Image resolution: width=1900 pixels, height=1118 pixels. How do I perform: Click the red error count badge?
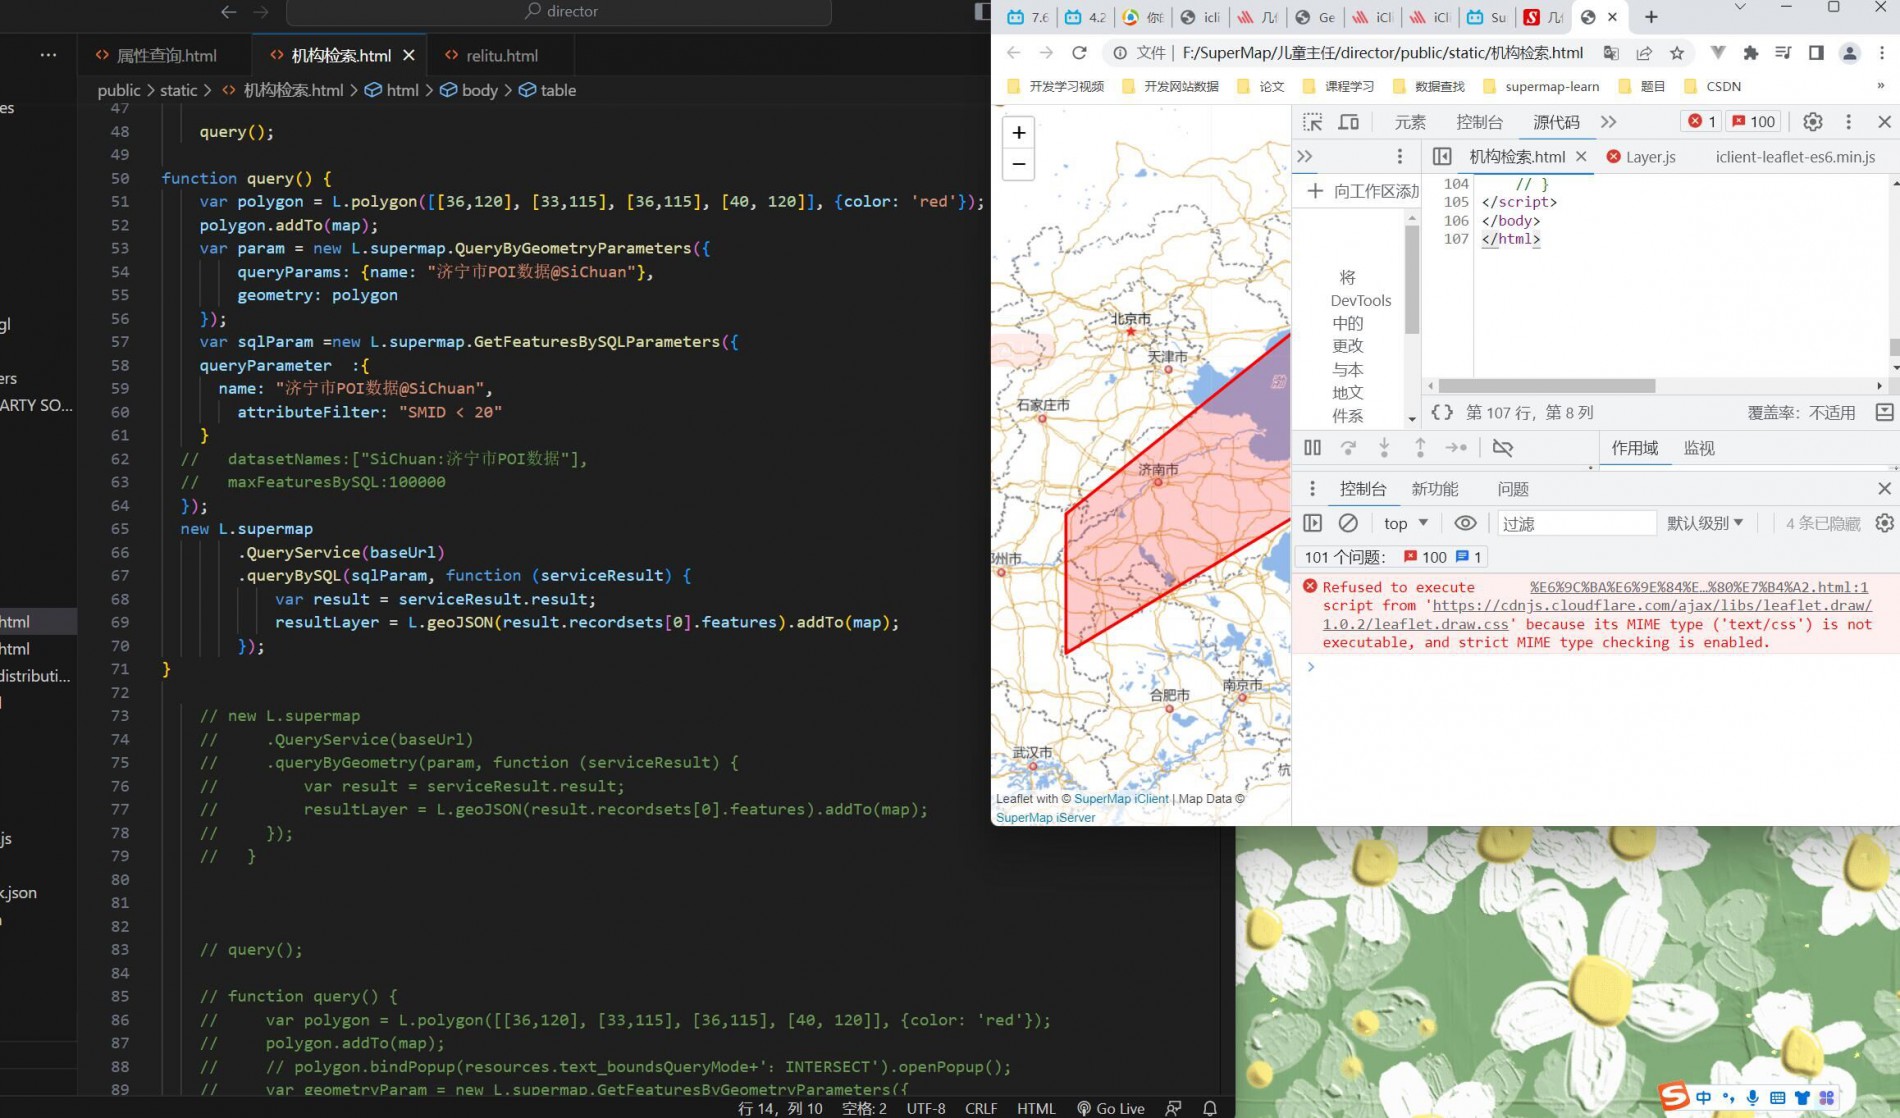pos(1702,122)
